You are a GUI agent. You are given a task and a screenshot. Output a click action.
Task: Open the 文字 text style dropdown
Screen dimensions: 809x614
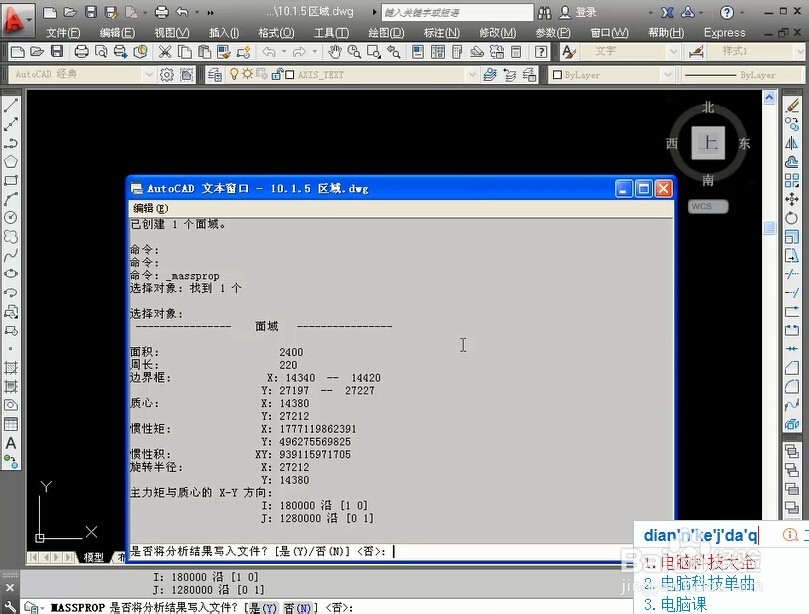click(x=673, y=52)
